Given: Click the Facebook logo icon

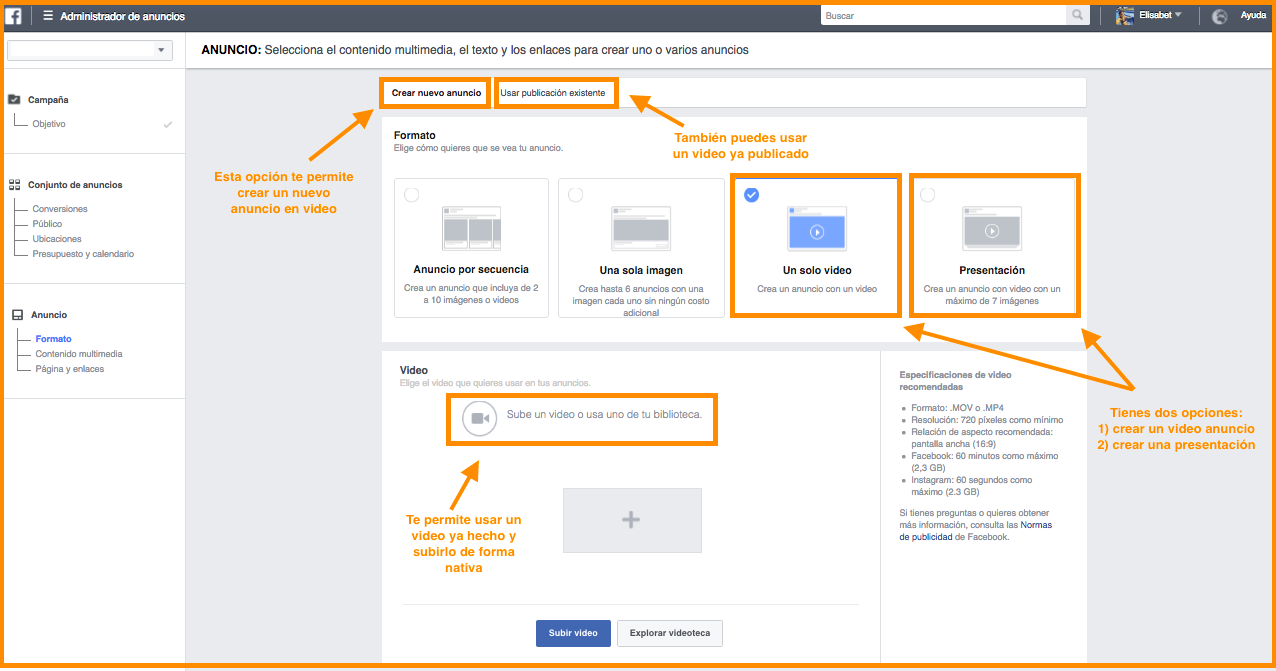Looking at the screenshot, I should point(14,16).
